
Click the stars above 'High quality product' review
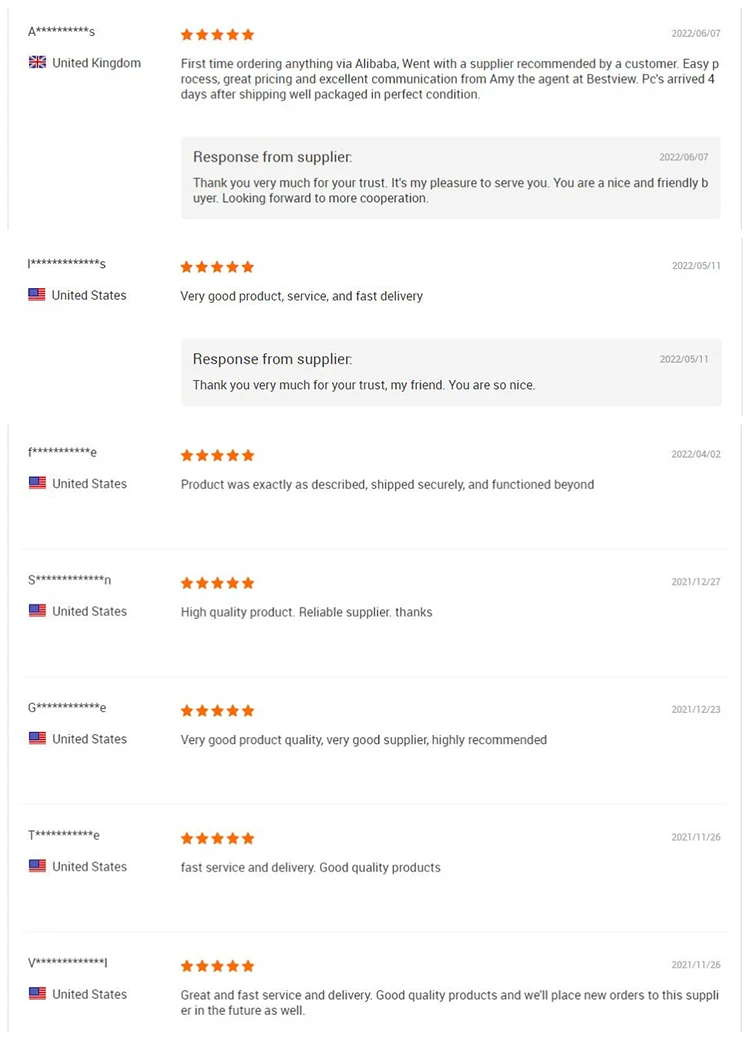pos(217,583)
